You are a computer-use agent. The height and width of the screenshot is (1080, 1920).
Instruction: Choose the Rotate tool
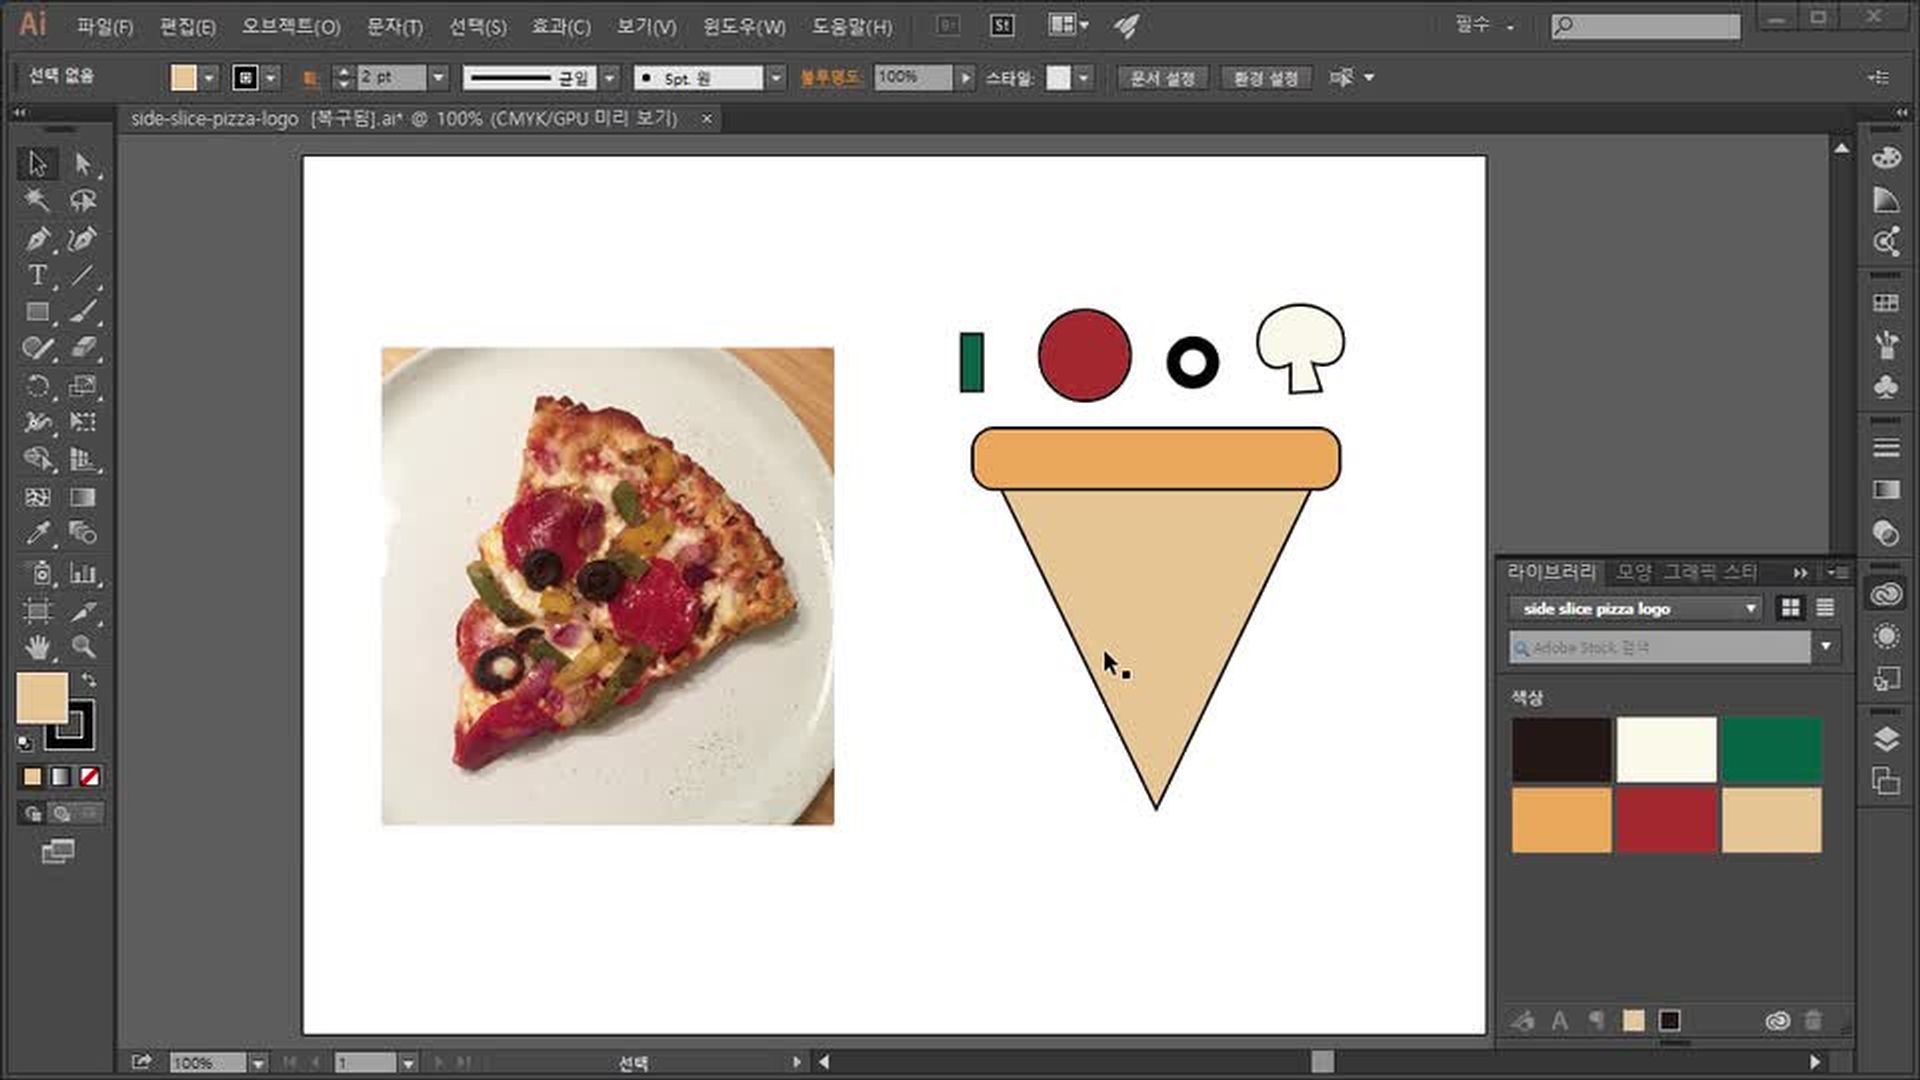pos(37,386)
